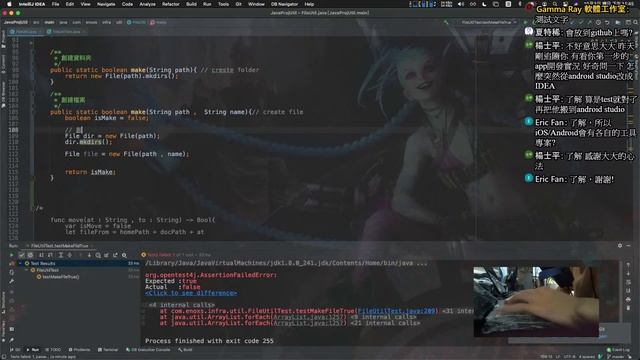Screen dimensions: 640x360
Task: Open the Tools menu
Action: [223, 4]
